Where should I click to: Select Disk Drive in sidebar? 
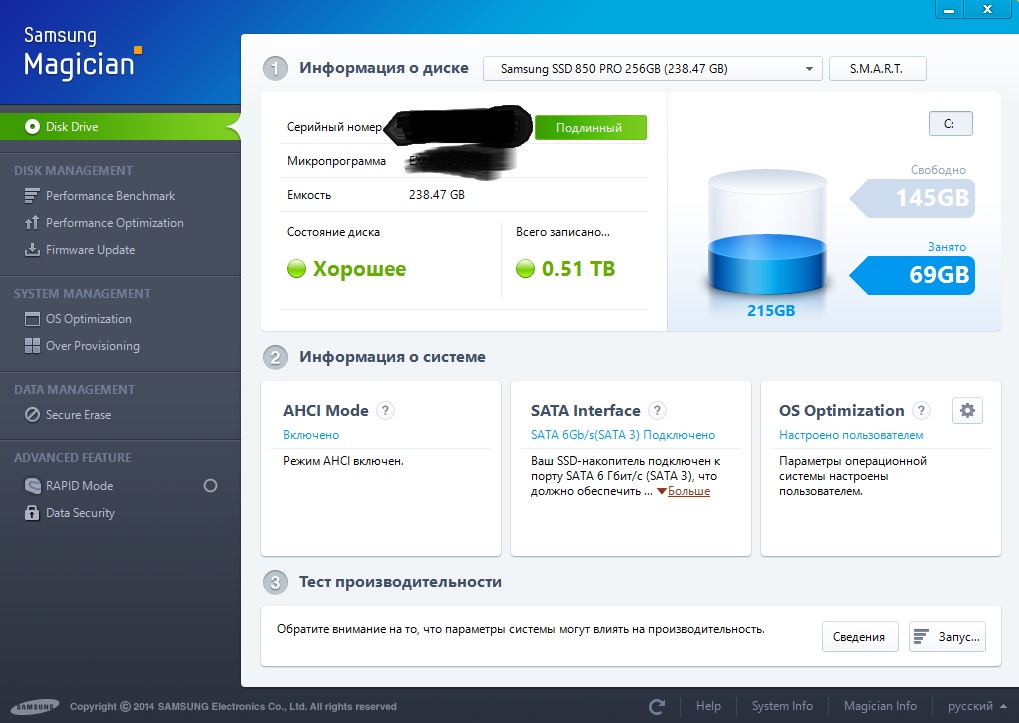point(120,127)
